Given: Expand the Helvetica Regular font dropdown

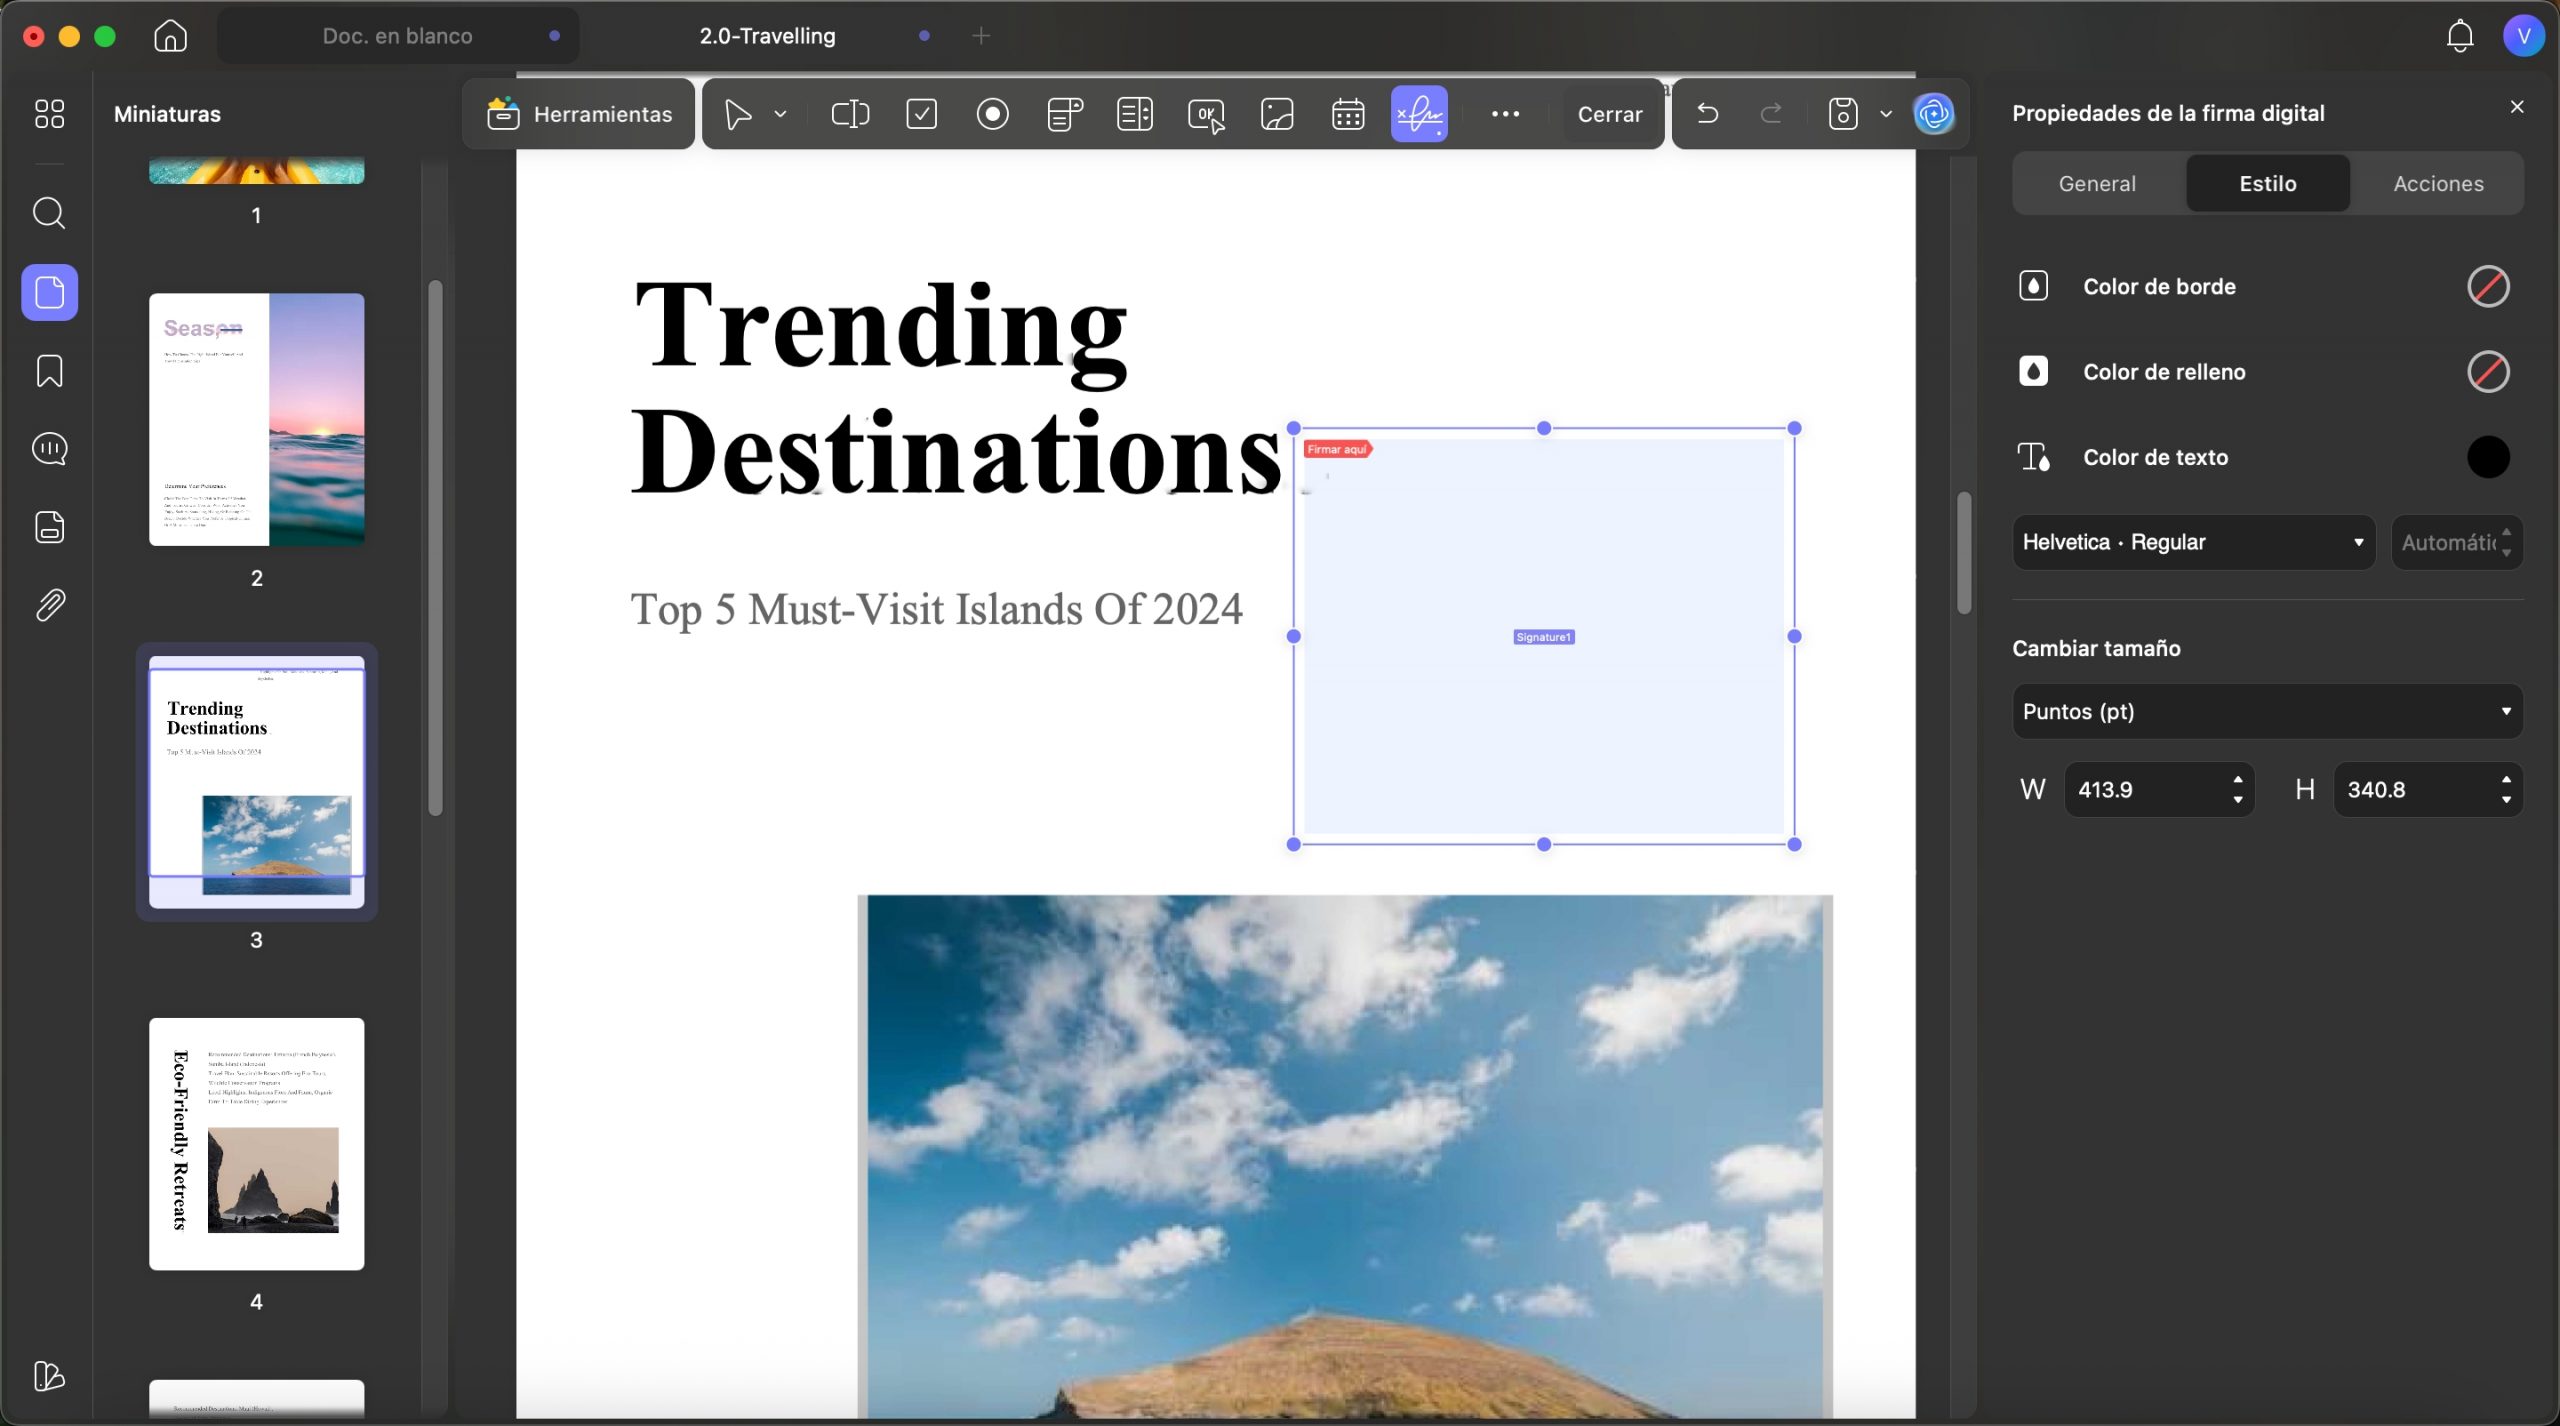Looking at the screenshot, I should coord(2193,542).
